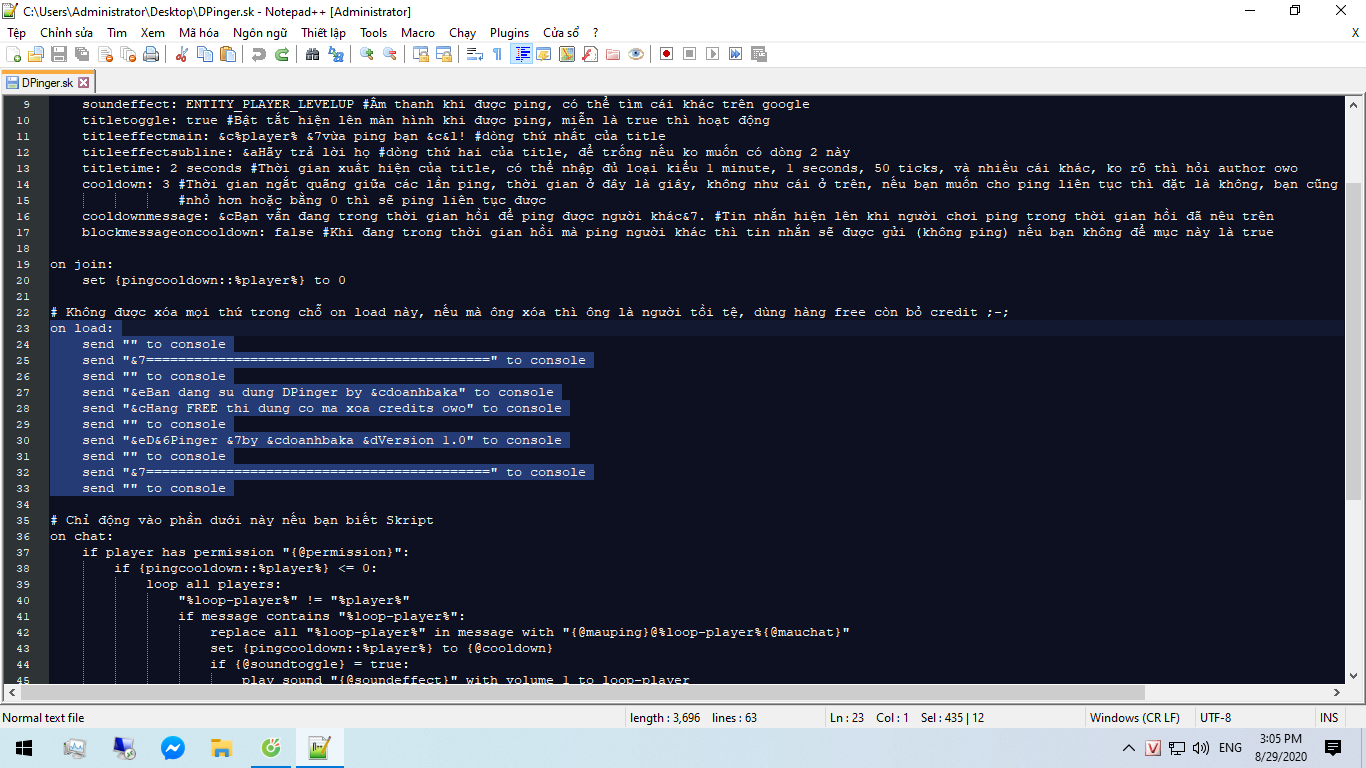Toggle synchronized horizontal scrolling
Viewport: 1366px width, 768px height.
click(443, 54)
